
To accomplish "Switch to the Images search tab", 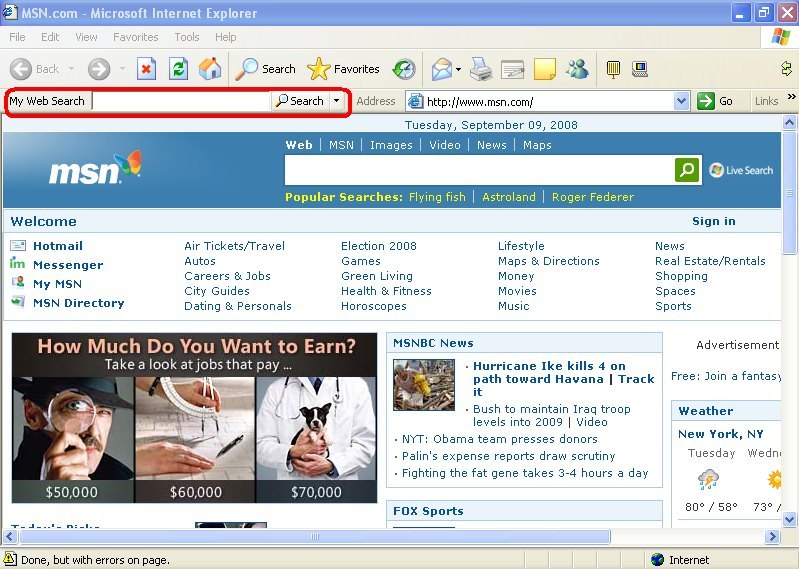I will [391, 145].
